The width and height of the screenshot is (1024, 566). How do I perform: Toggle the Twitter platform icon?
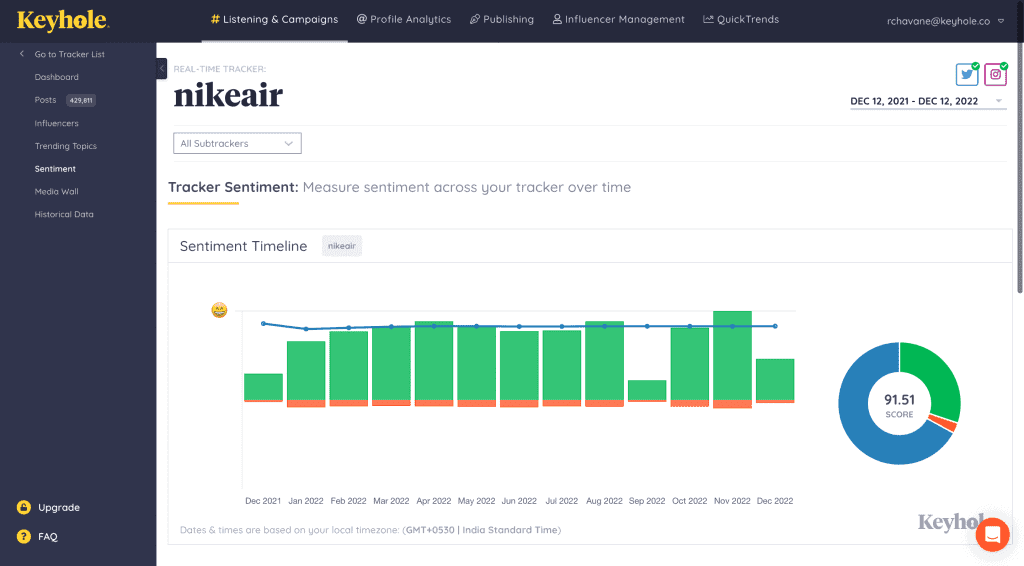[x=967, y=74]
